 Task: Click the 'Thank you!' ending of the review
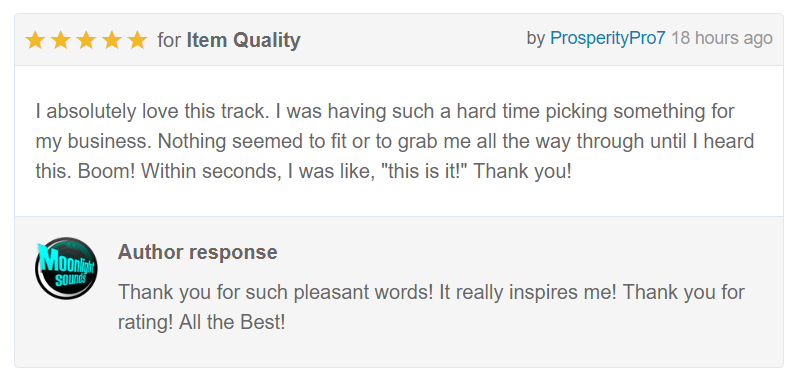[x=523, y=172]
